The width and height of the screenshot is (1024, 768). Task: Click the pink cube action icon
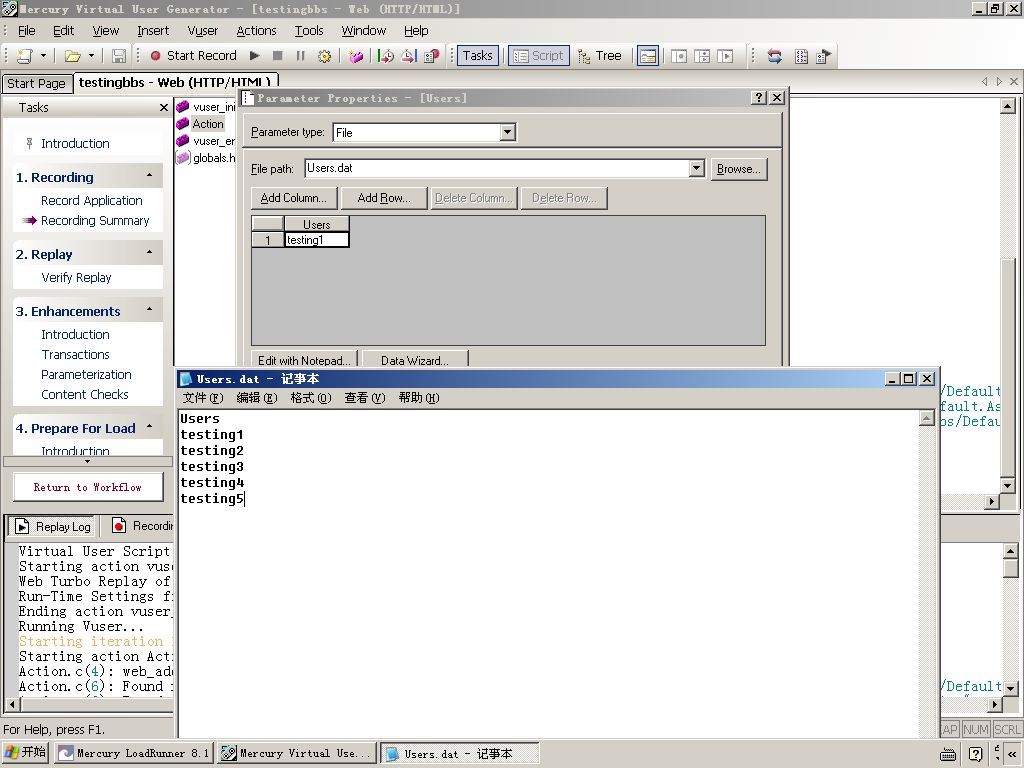pyautogui.click(x=356, y=56)
